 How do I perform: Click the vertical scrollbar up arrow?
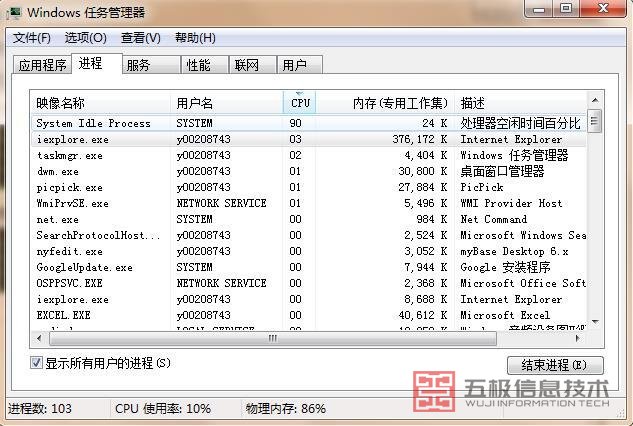pyautogui.click(x=595, y=101)
